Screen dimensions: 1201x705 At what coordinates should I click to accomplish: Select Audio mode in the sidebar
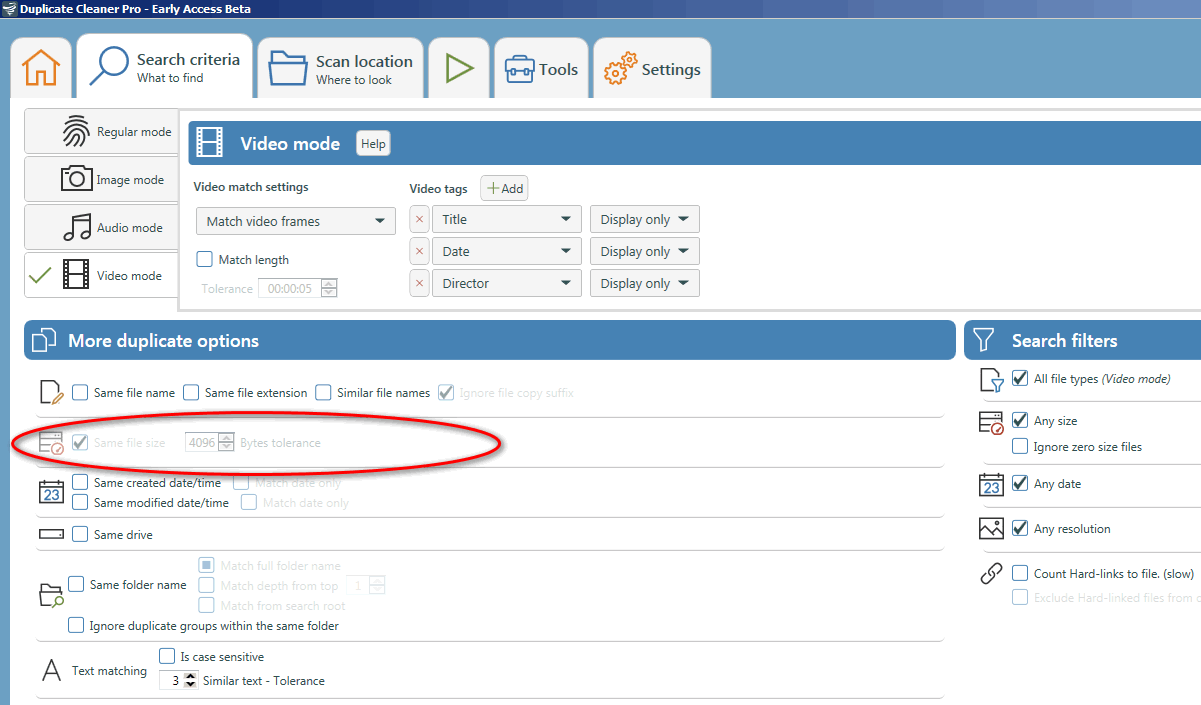coord(101,227)
